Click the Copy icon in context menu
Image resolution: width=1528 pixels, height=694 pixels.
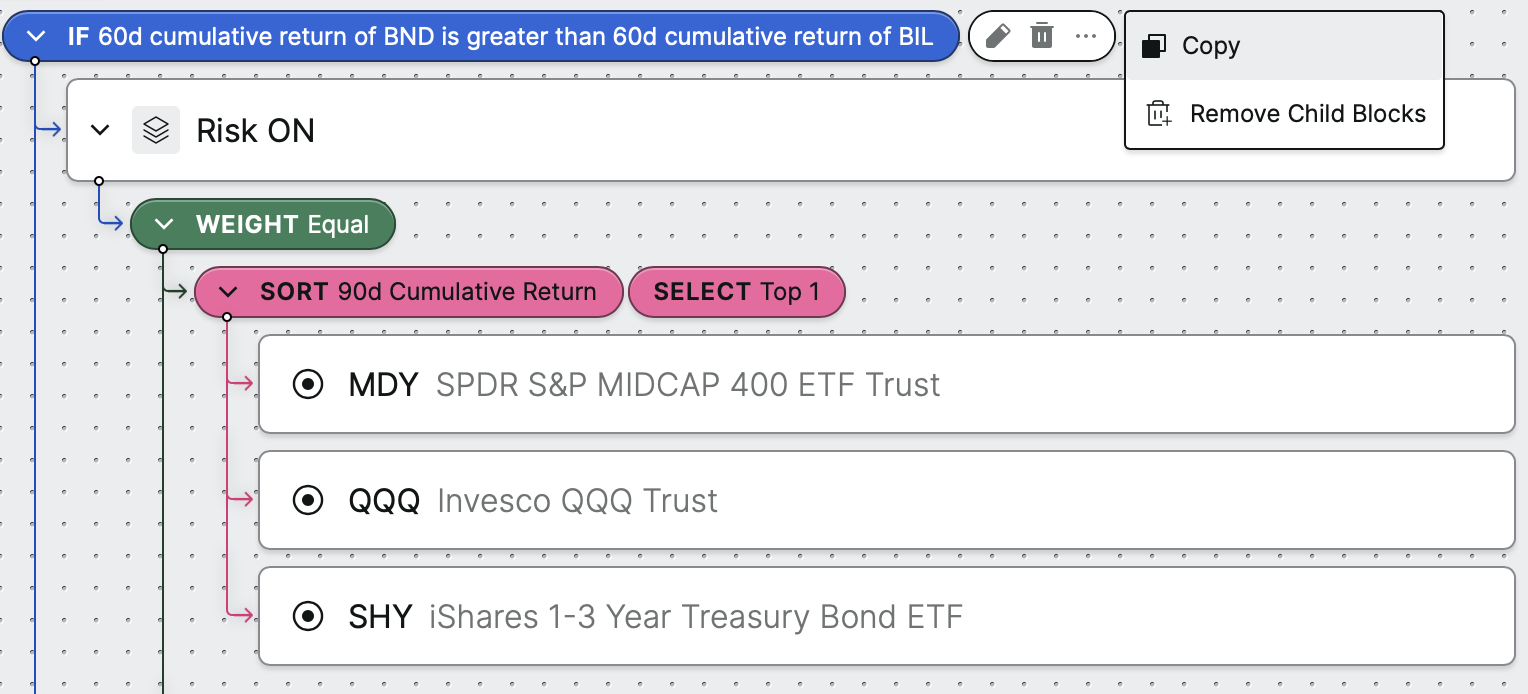[1154, 46]
